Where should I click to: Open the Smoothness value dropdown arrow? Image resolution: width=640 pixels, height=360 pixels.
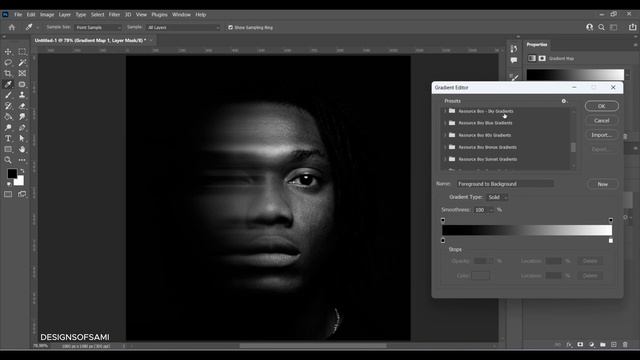point(491,210)
